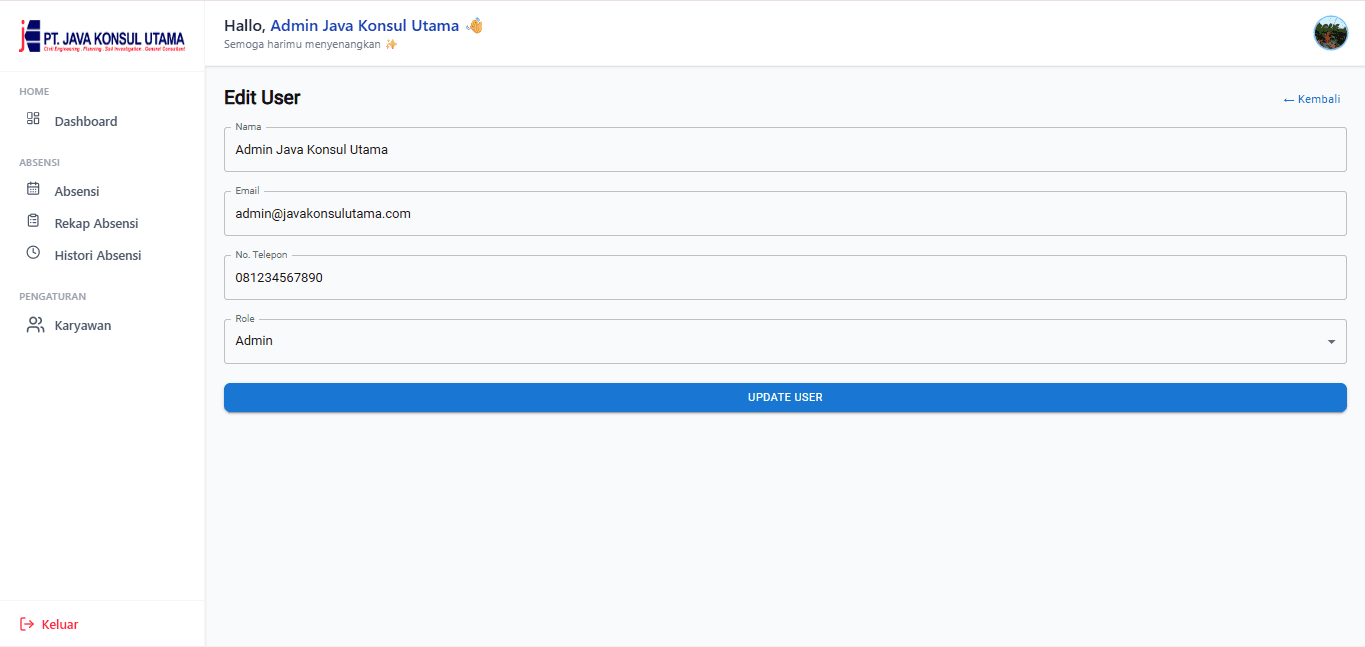The width and height of the screenshot is (1365, 647).
Task: Click Keluar to log out
Action: 60,623
